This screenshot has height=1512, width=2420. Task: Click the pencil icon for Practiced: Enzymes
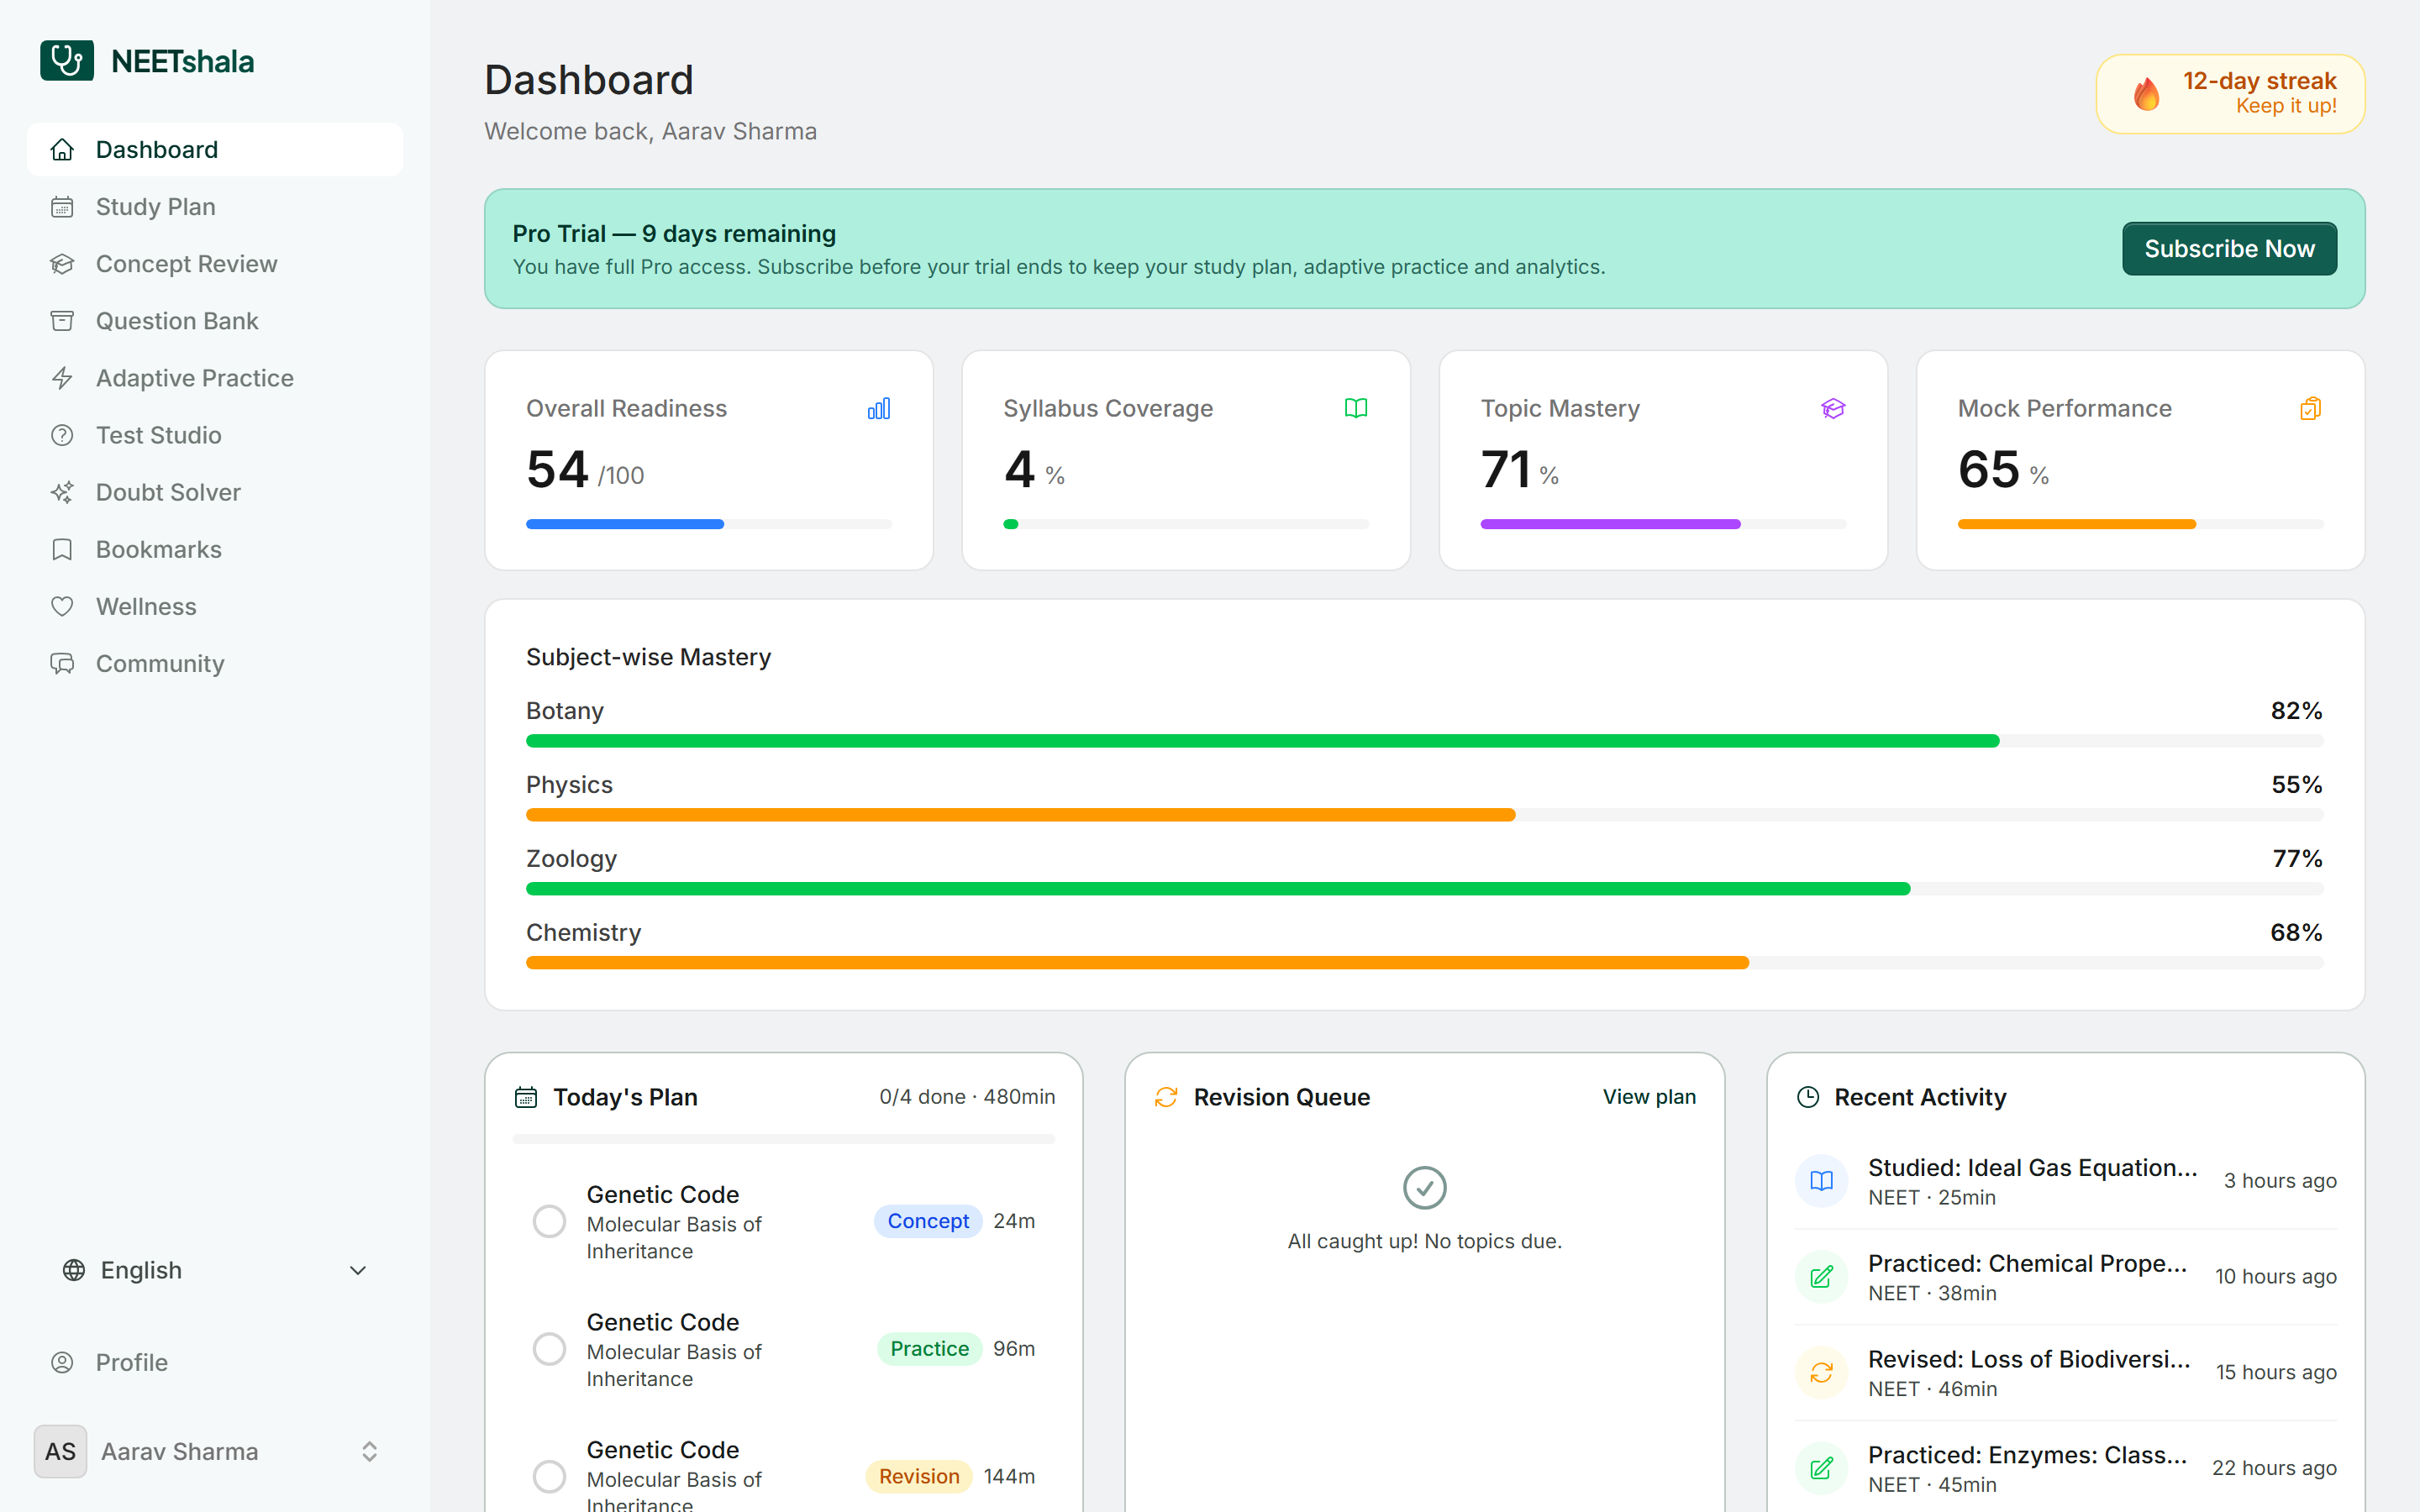(1822, 1468)
